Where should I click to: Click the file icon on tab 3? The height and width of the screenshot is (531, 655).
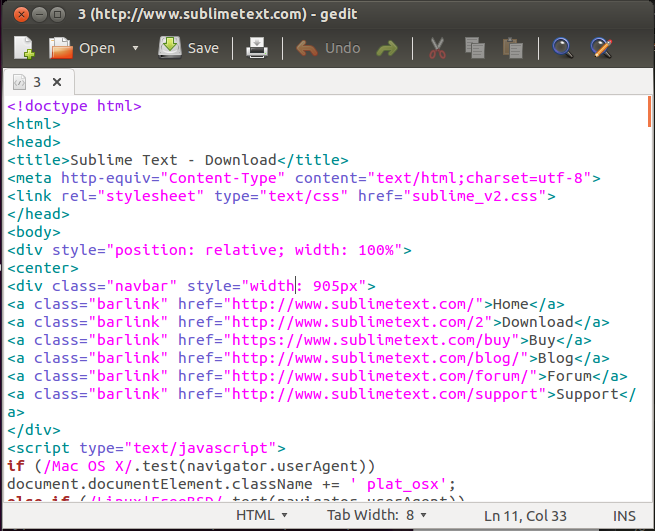pos(19,82)
